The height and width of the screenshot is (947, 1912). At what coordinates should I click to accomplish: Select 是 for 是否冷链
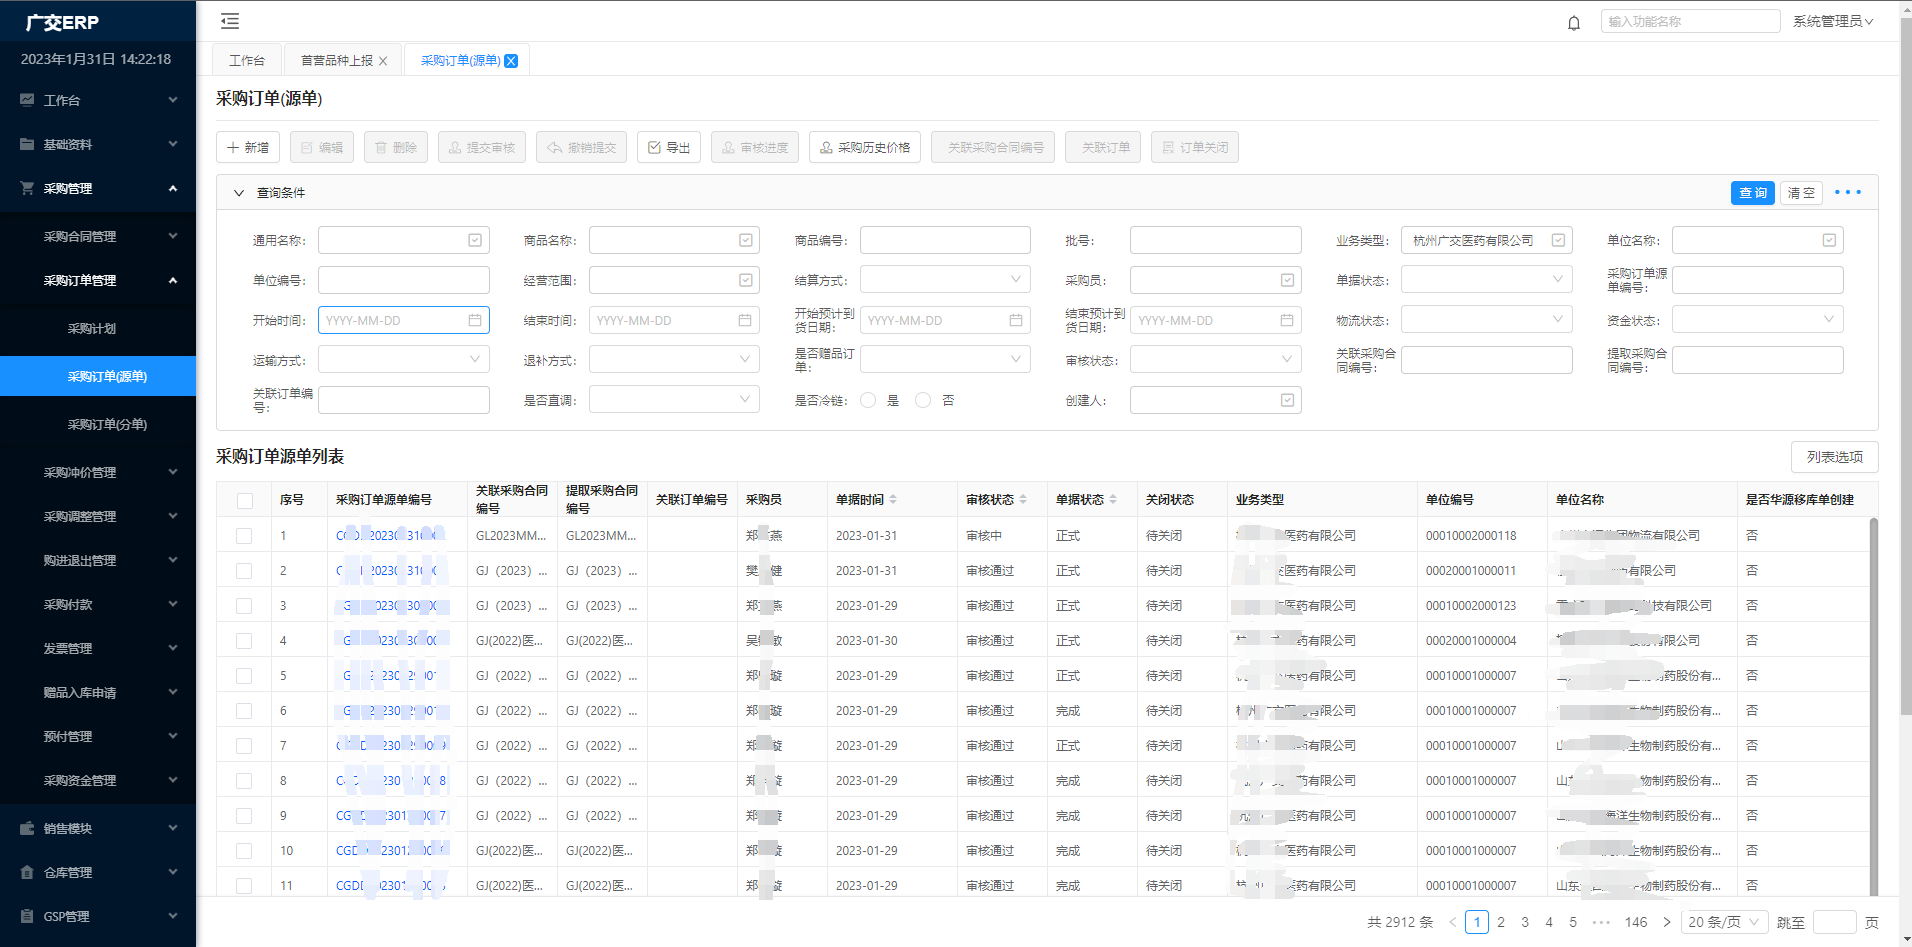[x=868, y=400]
